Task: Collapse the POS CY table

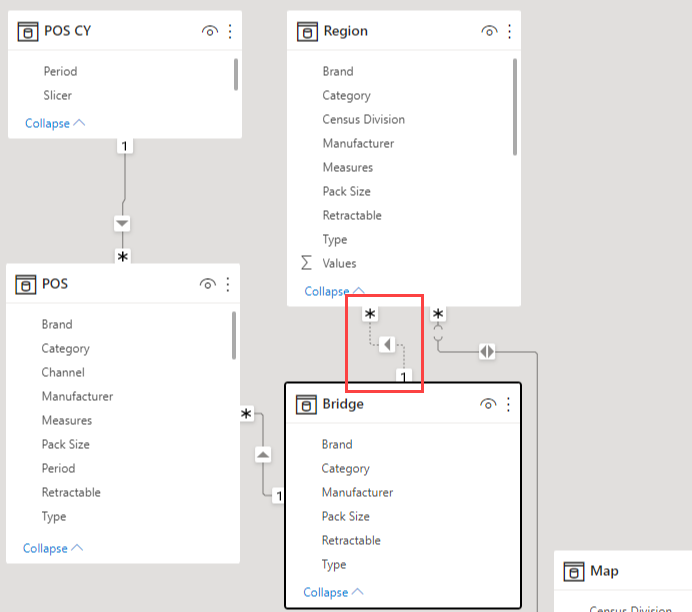Action: pos(55,123)
